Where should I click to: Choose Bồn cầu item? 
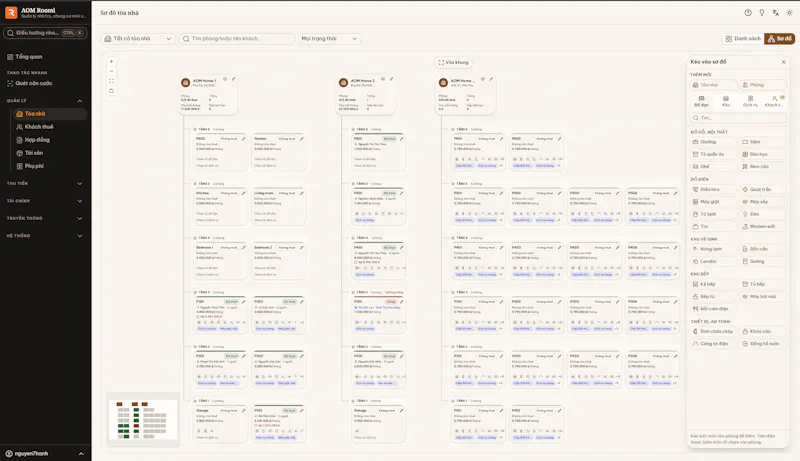tap(763, 249)
